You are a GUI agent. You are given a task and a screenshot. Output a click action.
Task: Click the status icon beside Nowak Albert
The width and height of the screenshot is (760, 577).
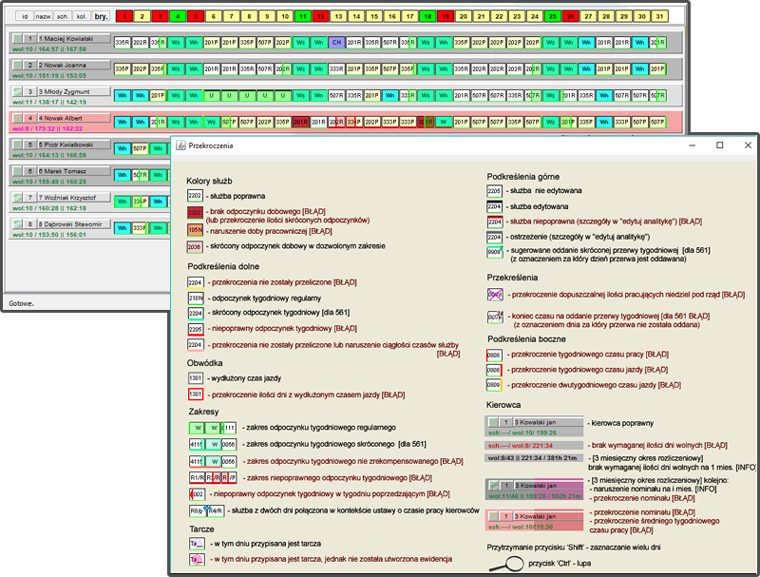pyautogui.click(x=17, y=118)
